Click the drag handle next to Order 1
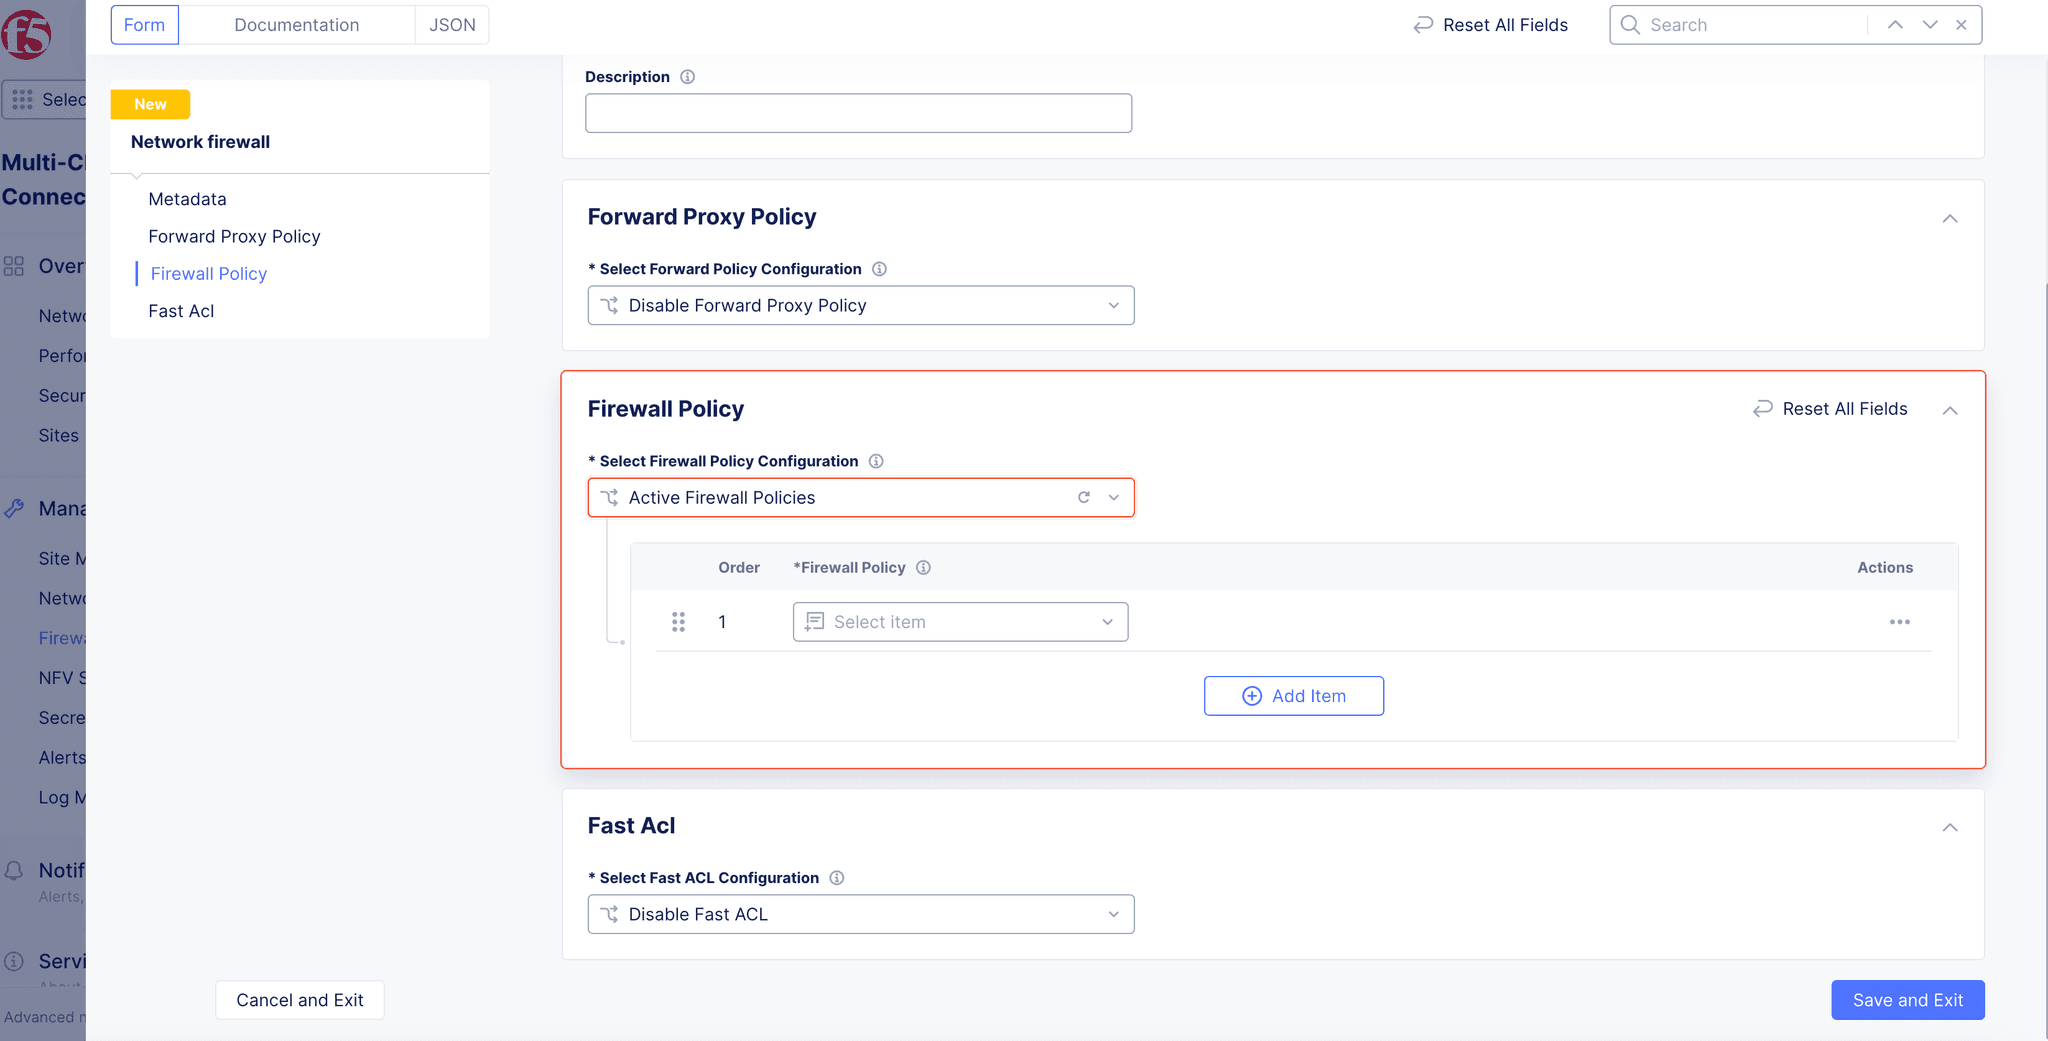Viewport: 2048px width, 1041px height. [x=678, y=621]
